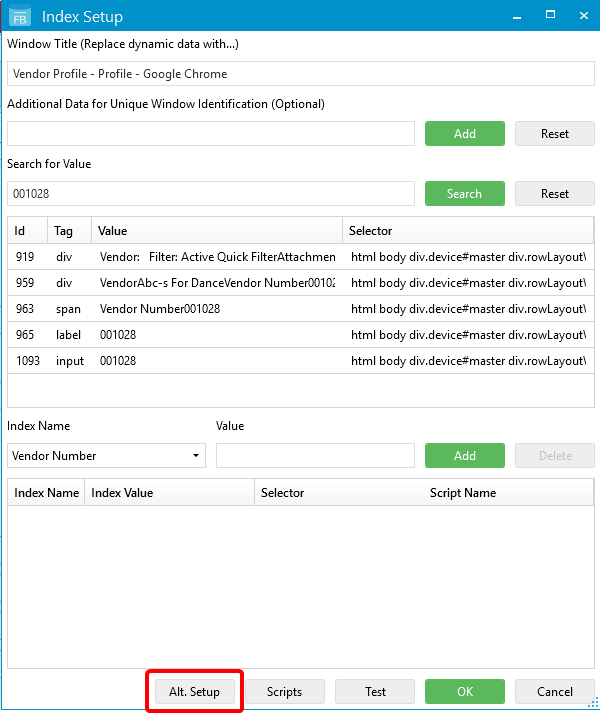The image size is (600, 721).
Task: Click Reset next to the Search button
Action: pyautogui.click(x=555, y=194)
